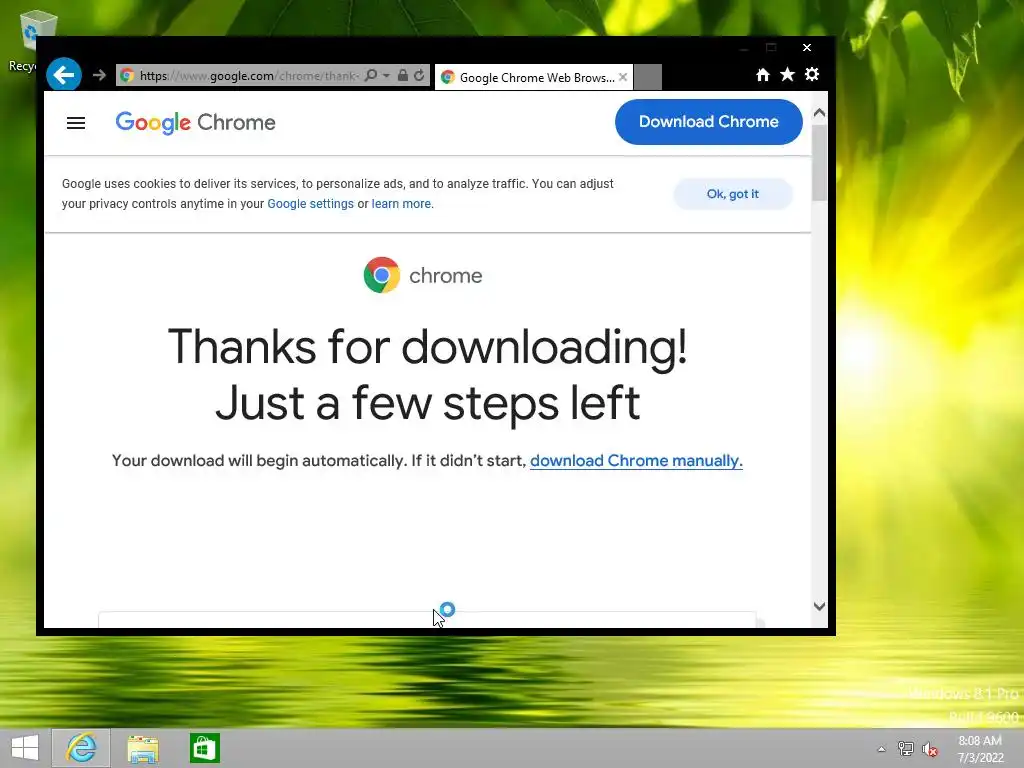Open a new blank tab

point(648,77)
